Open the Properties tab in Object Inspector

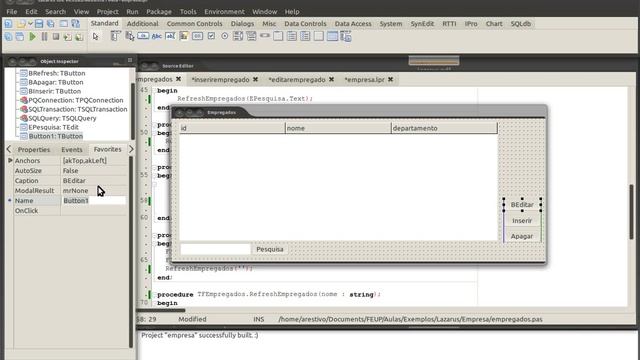34,149
